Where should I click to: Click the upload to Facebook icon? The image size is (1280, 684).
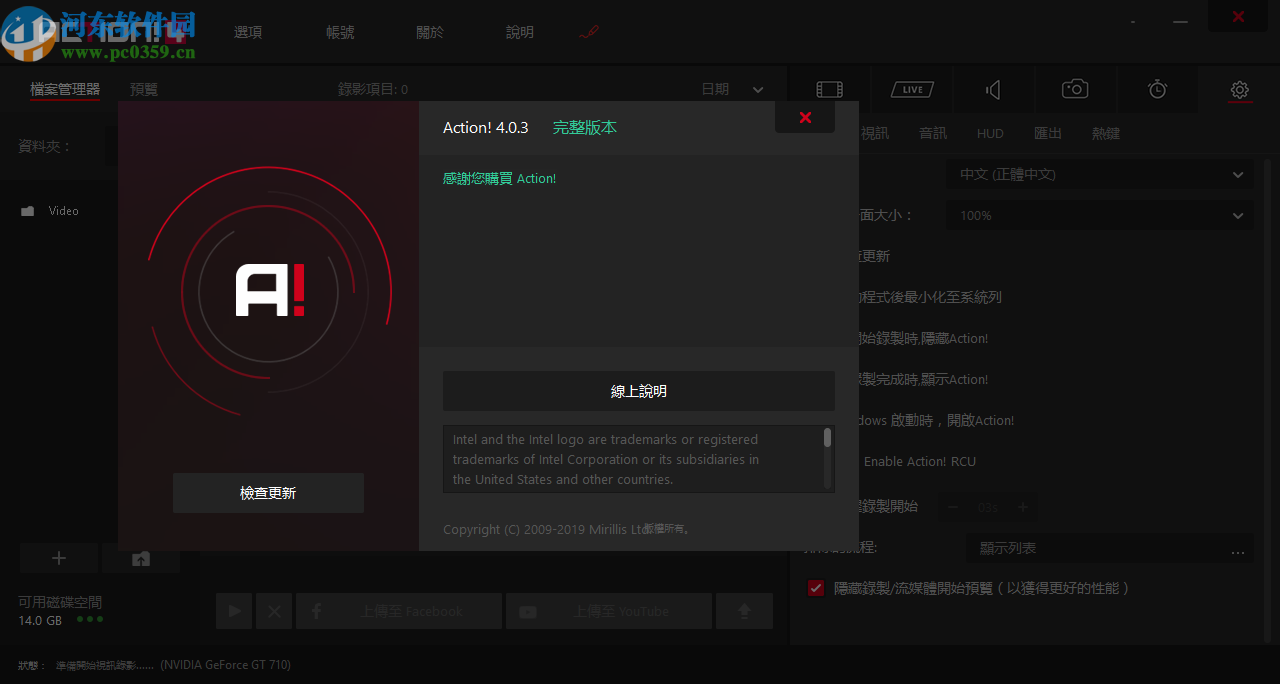317,611
